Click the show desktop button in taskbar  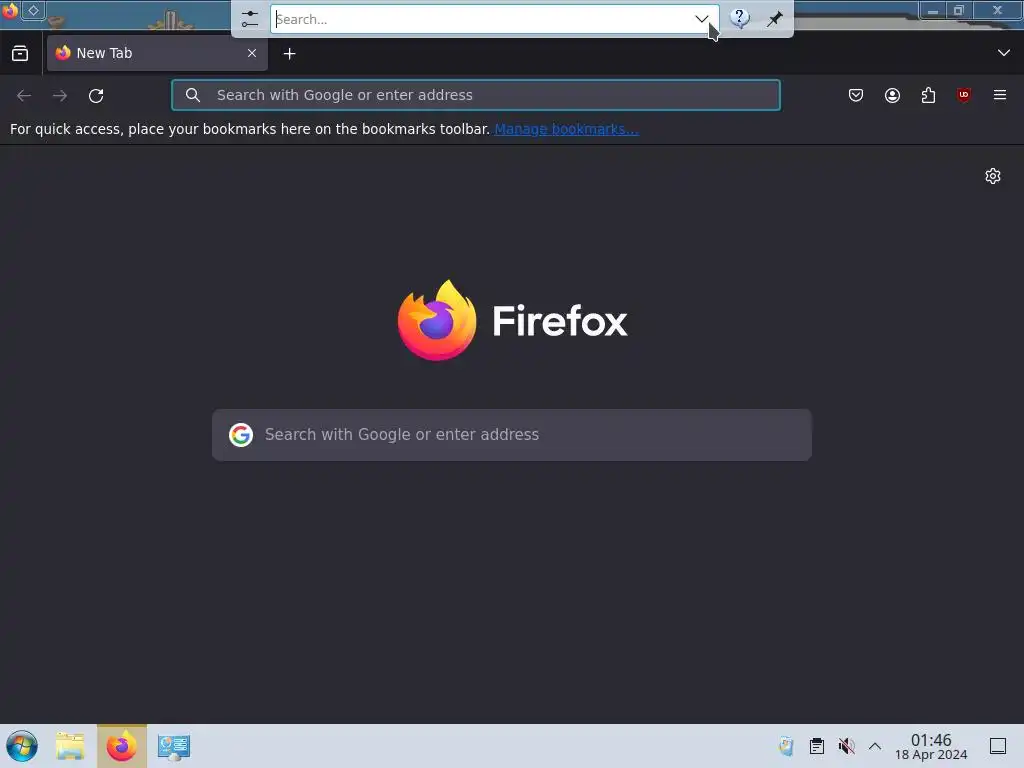pos(998,746)
